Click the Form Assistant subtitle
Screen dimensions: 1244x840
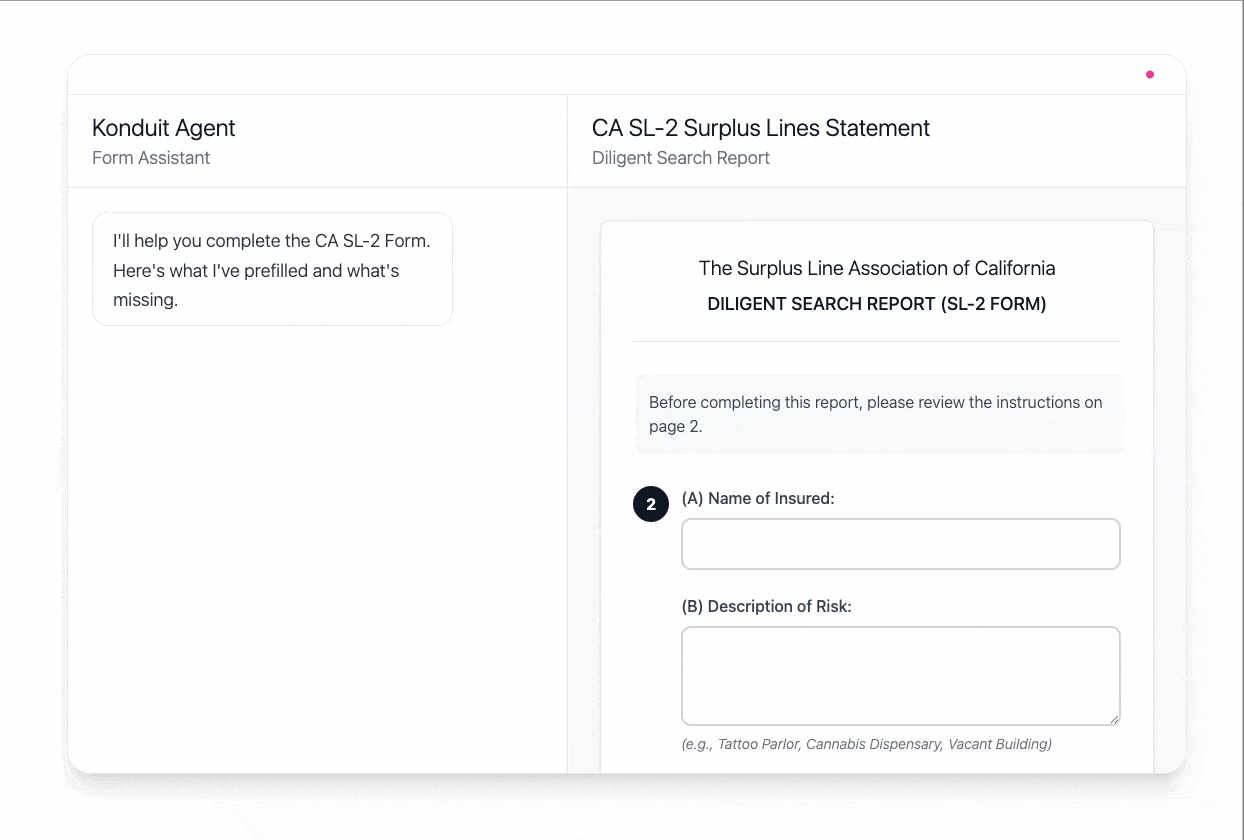point(151,158)
